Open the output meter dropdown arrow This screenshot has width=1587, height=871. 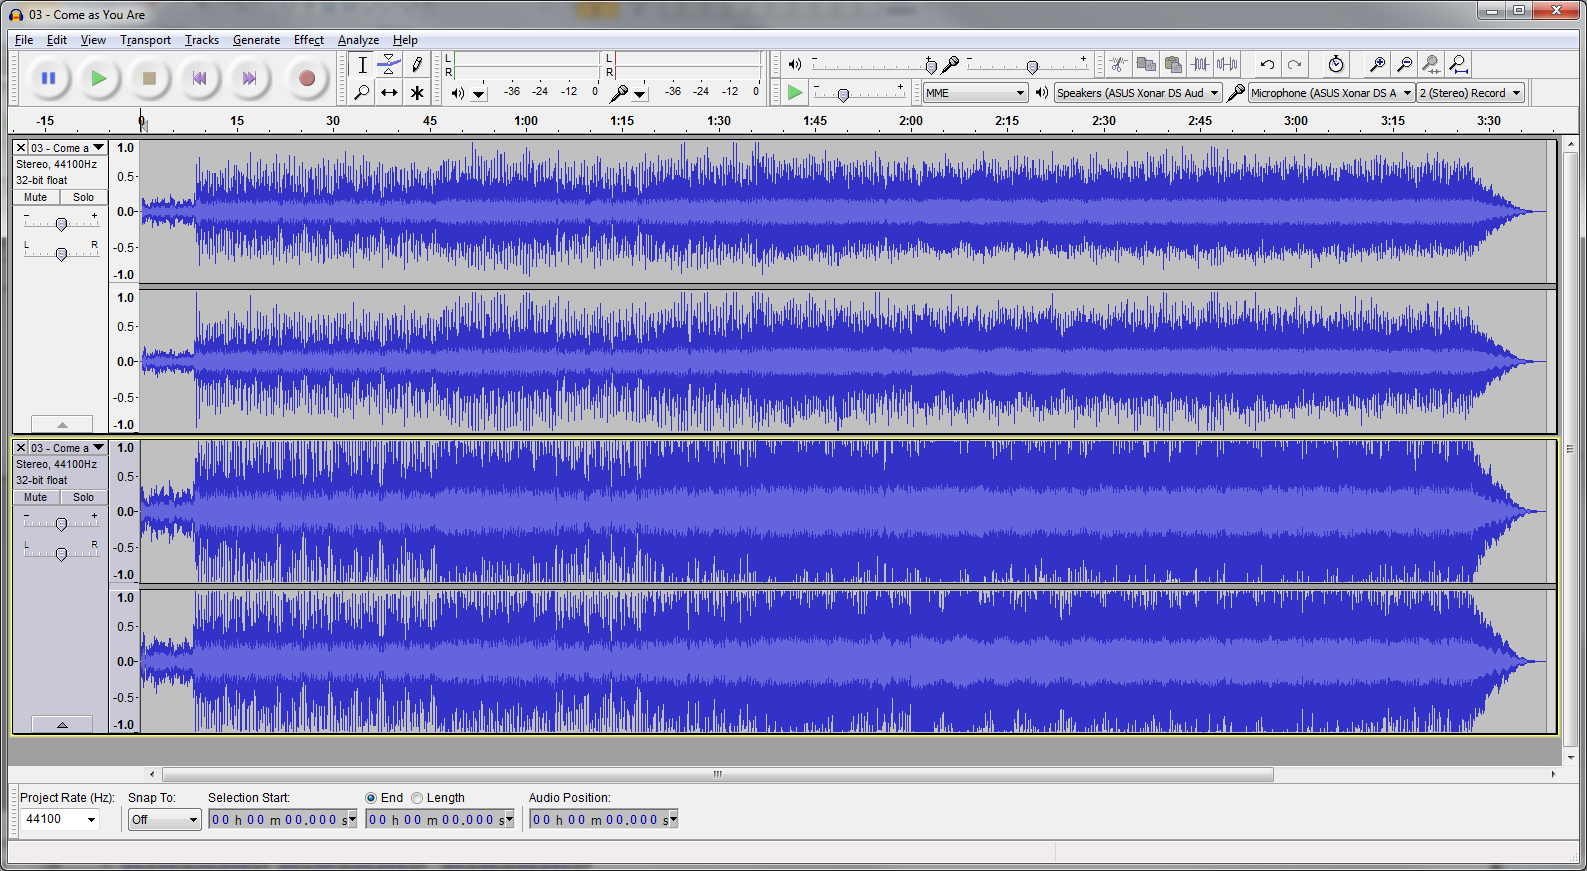479,94
